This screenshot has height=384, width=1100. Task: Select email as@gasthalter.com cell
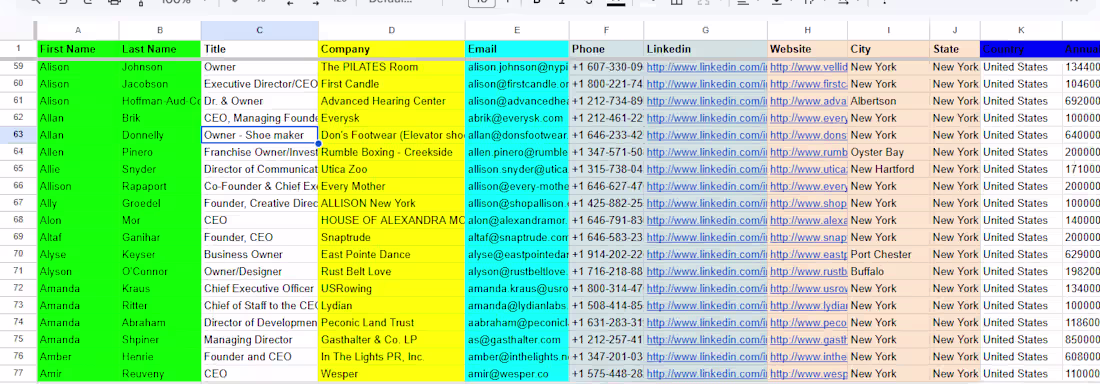pos(517,340)
